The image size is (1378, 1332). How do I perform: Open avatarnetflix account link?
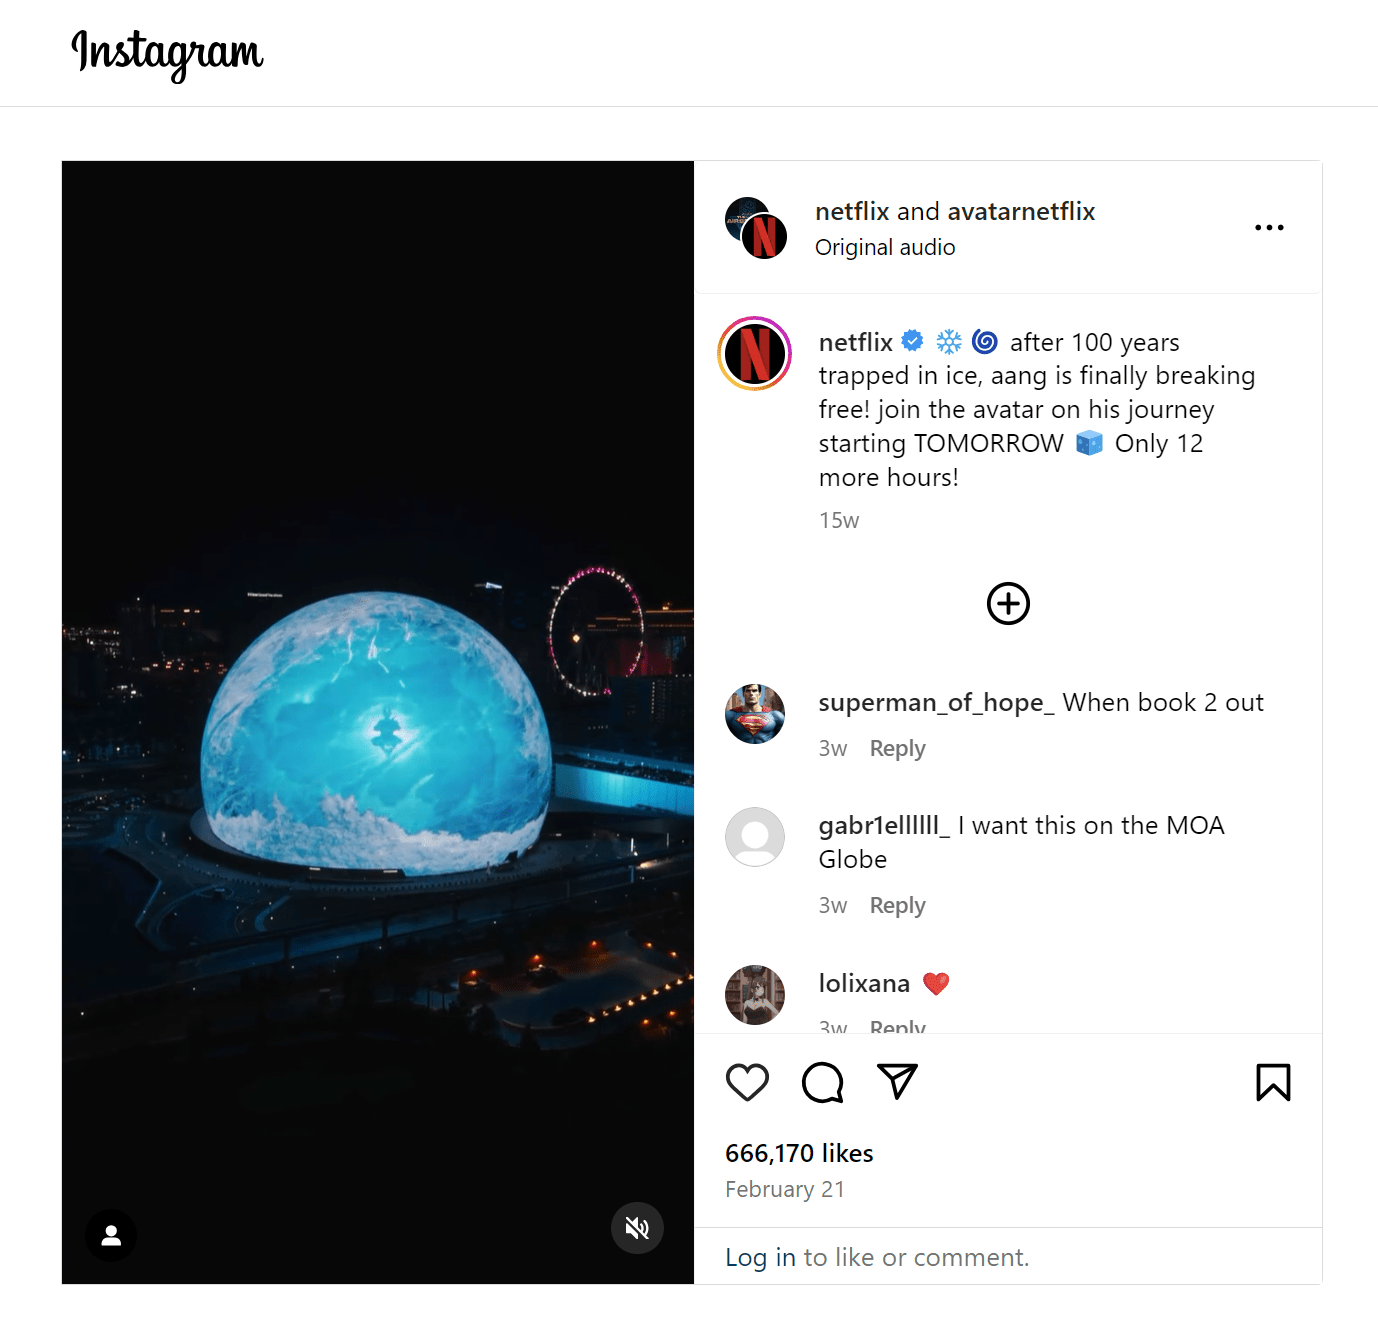point(1021,212)
